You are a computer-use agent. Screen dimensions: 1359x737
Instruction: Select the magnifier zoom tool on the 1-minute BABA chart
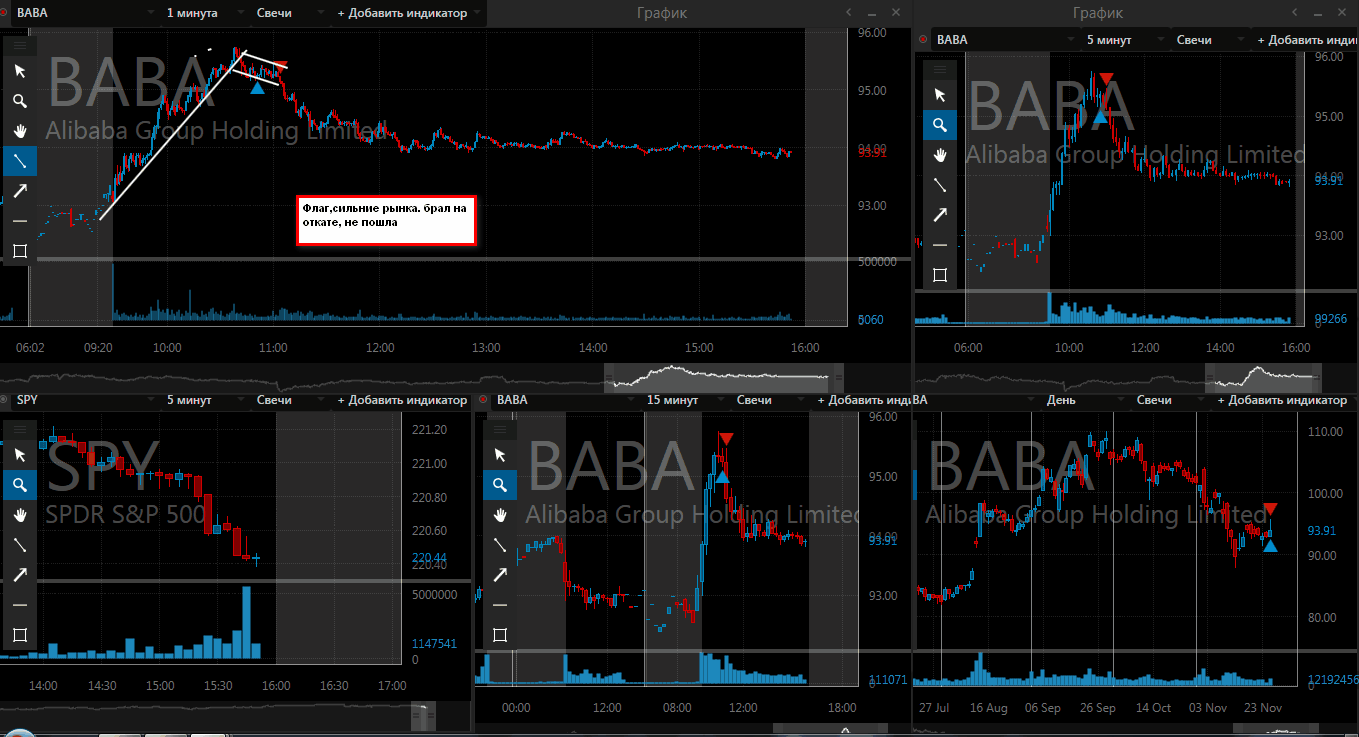click(x=19, y=101)
